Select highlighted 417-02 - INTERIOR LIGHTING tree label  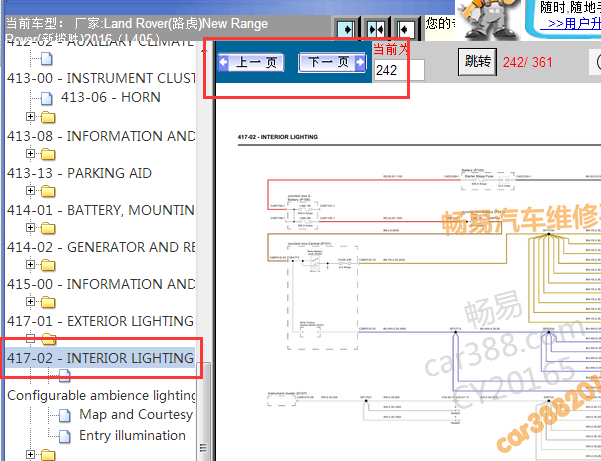(100, 358)
